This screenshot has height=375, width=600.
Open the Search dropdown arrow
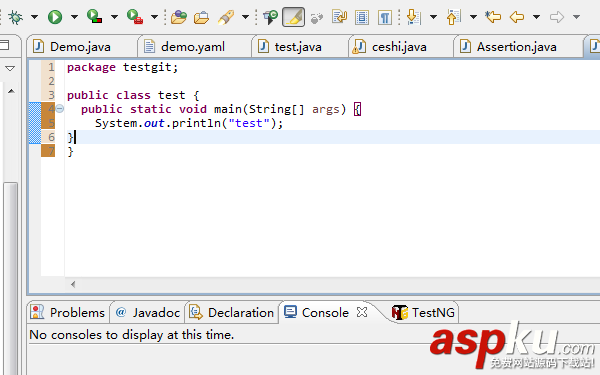click(245, 17)
